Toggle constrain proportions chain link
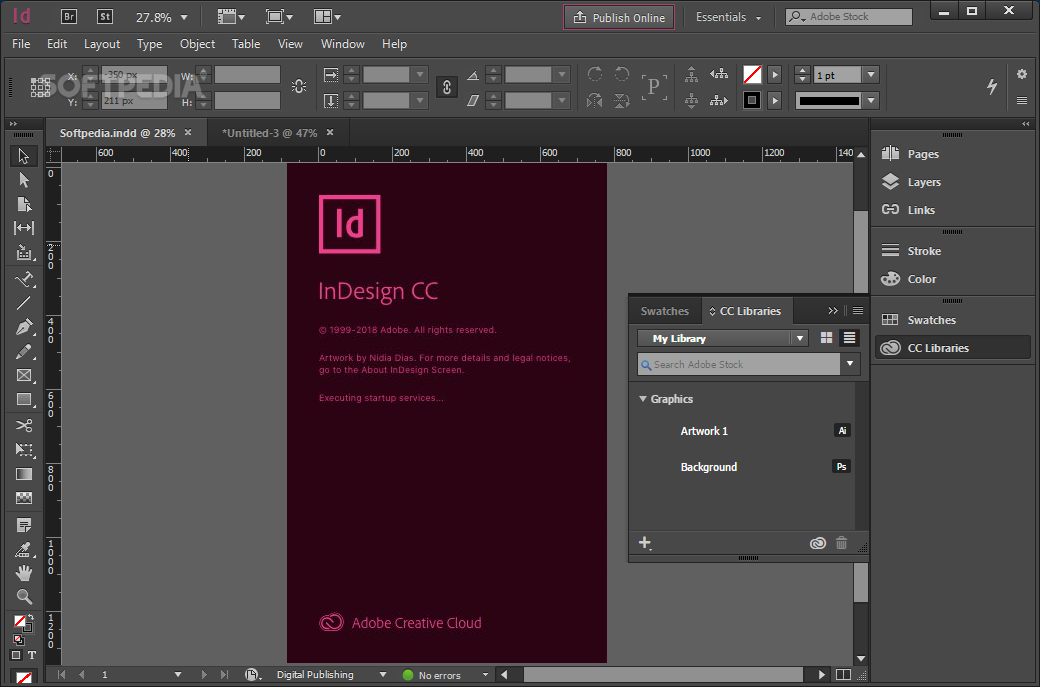 click(x=447, y=87)
